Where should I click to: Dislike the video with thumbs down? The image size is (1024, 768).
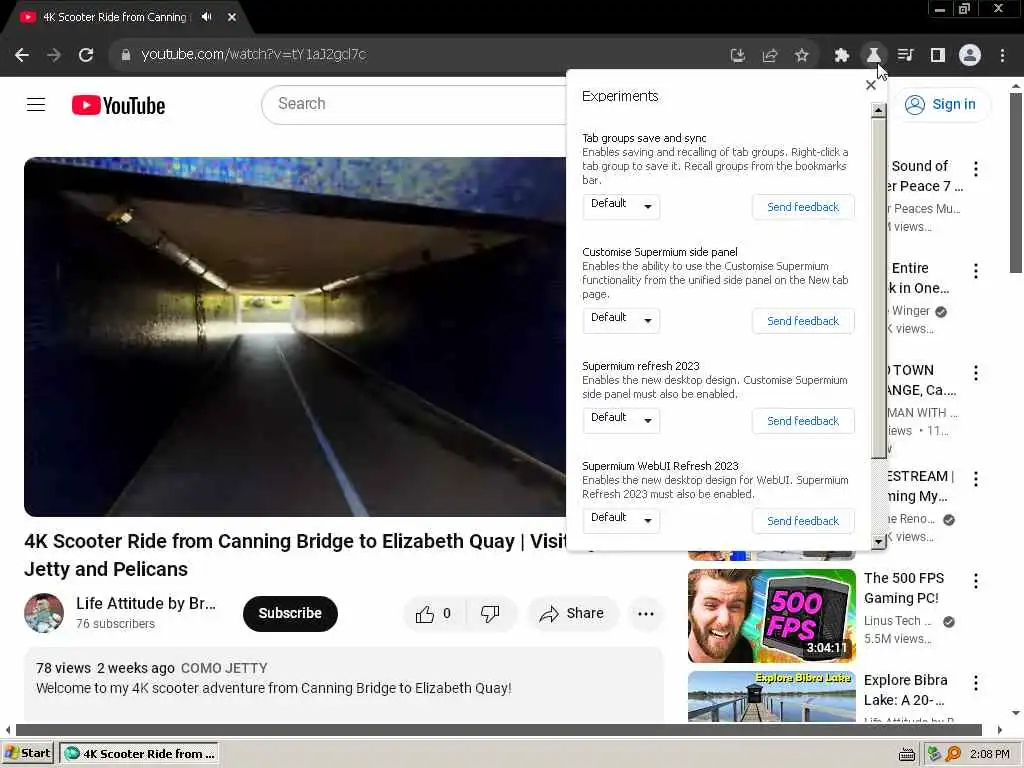pyautogui.click(x=490, y=613)
